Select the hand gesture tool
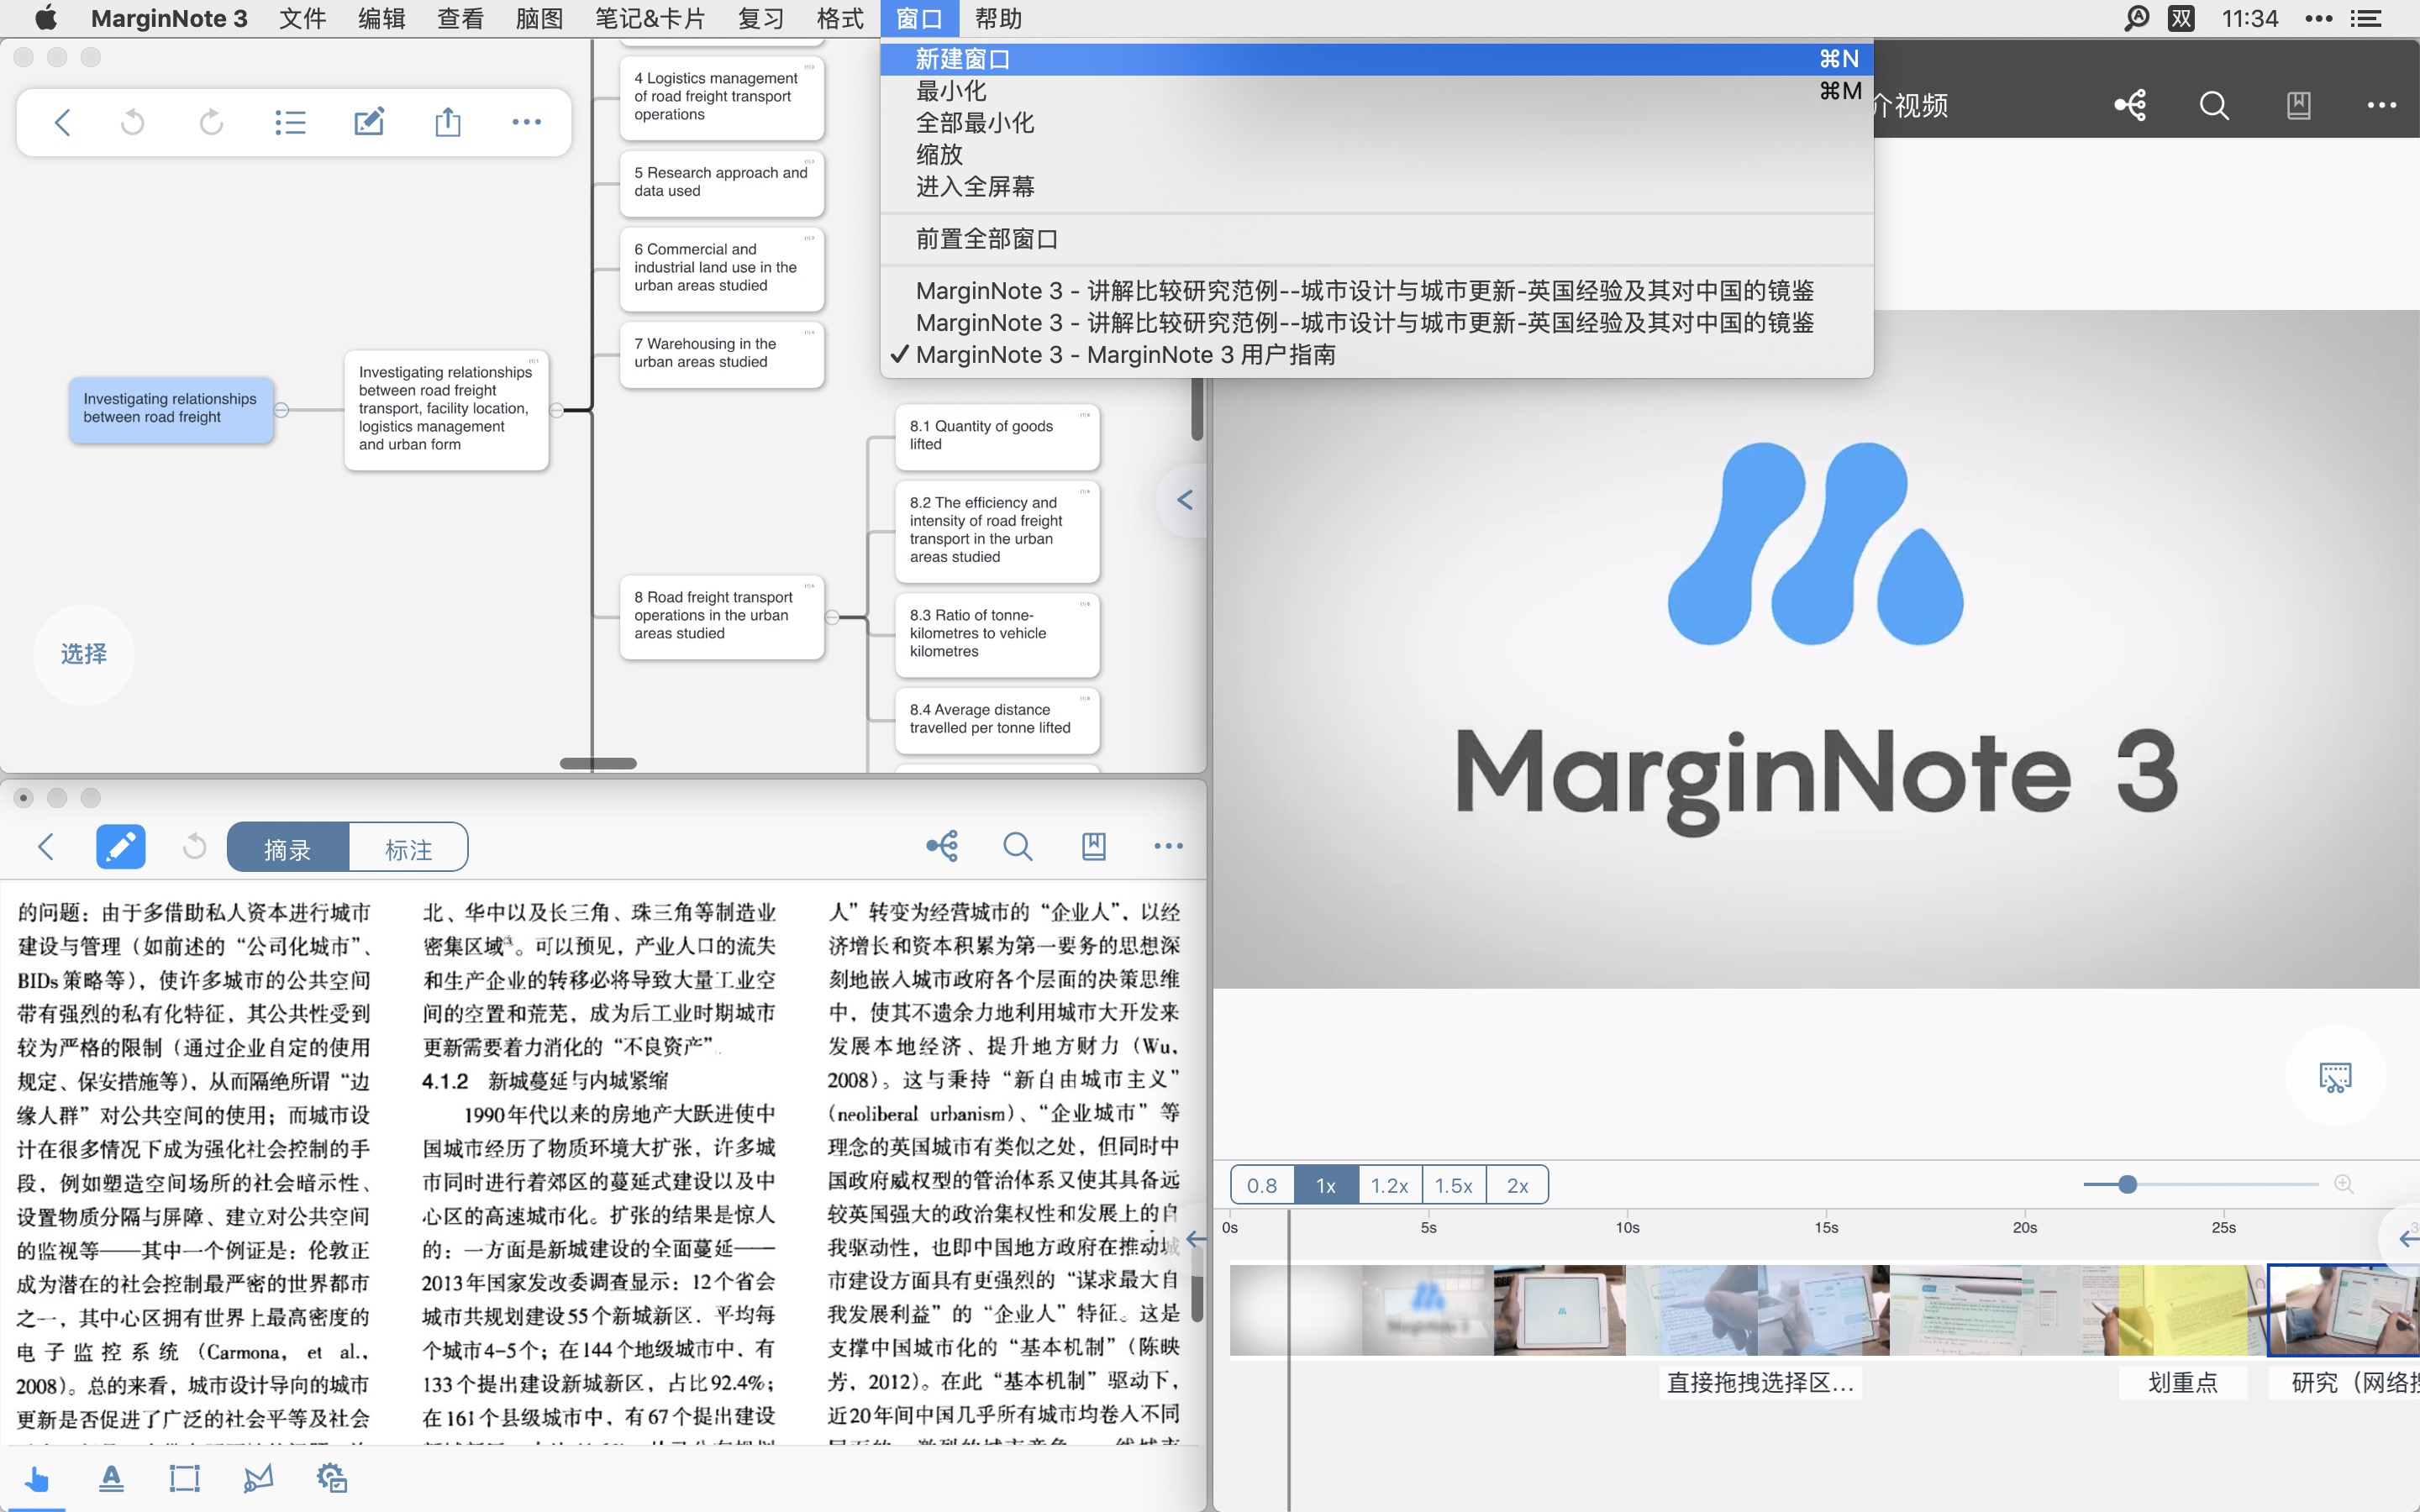 point(37,1478)
